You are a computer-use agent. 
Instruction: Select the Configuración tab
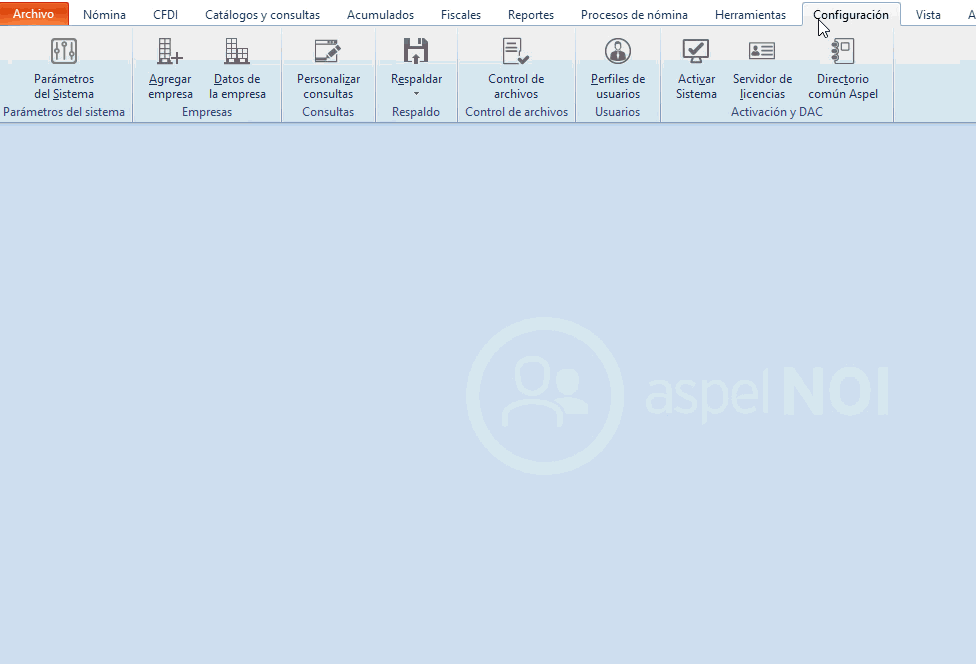point(851,14)
